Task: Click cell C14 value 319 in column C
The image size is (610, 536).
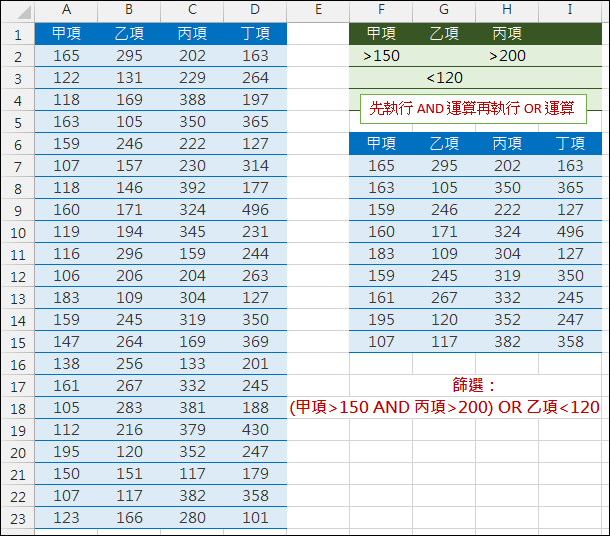Action: (192, 320)
